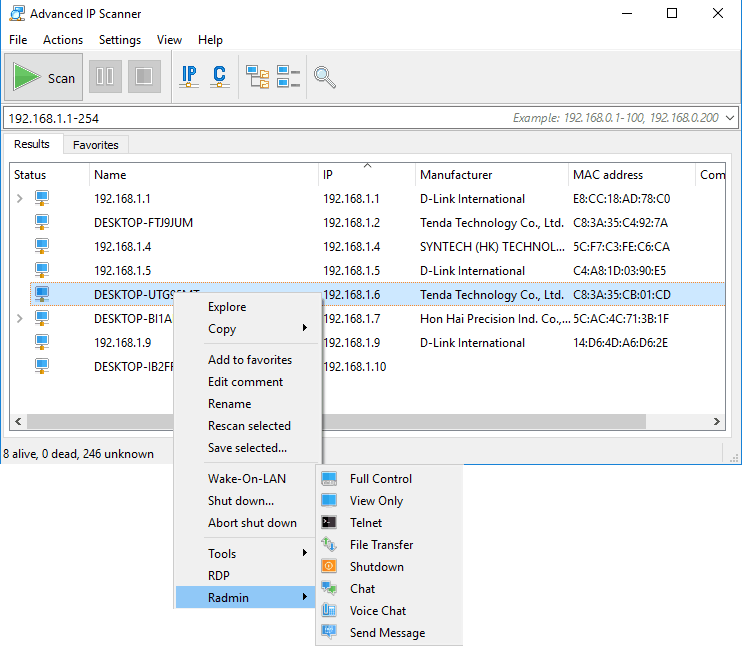Launch Radmin View Only
The height and width of the screenshot is (646, 742).
coord(389,501)
